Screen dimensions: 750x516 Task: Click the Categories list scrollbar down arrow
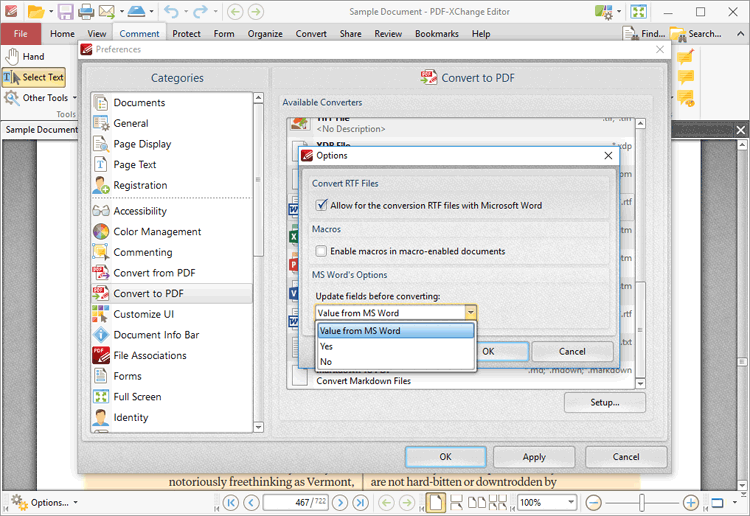[258, 427]
